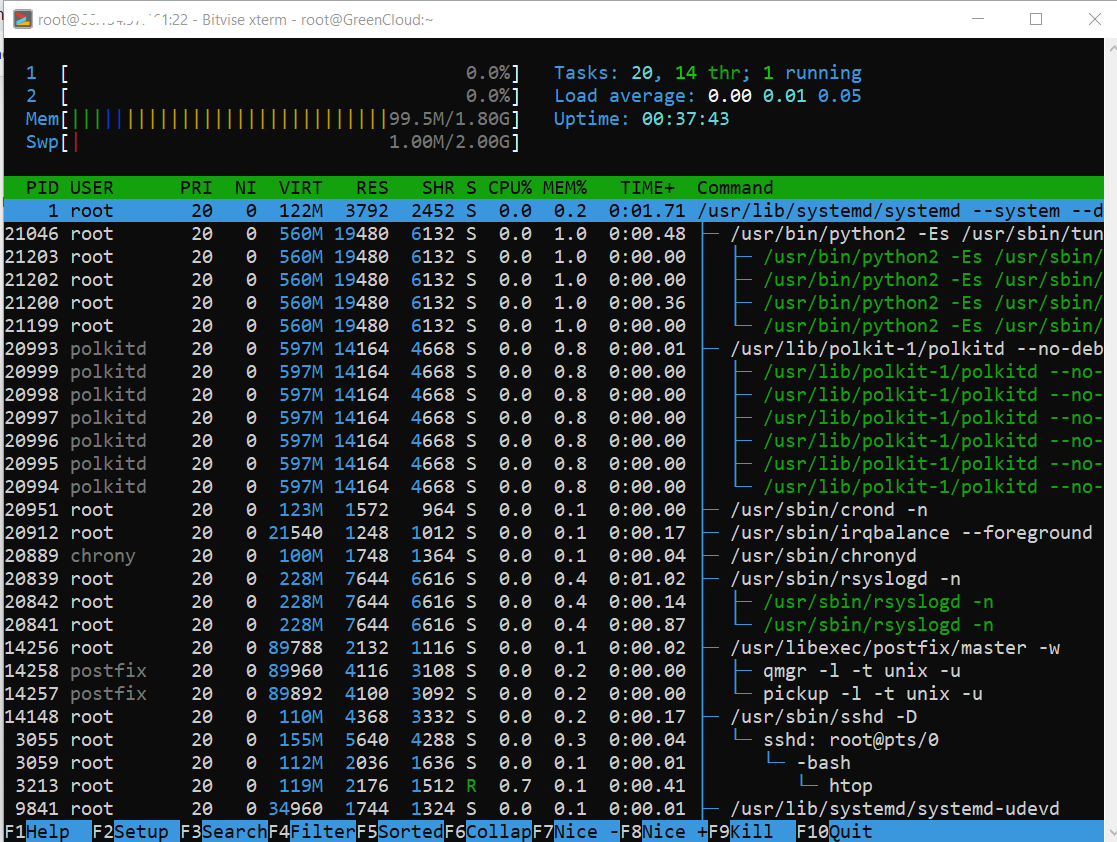Select the htop process row 3213
1117x842 pixels.
tap(554, 786)
